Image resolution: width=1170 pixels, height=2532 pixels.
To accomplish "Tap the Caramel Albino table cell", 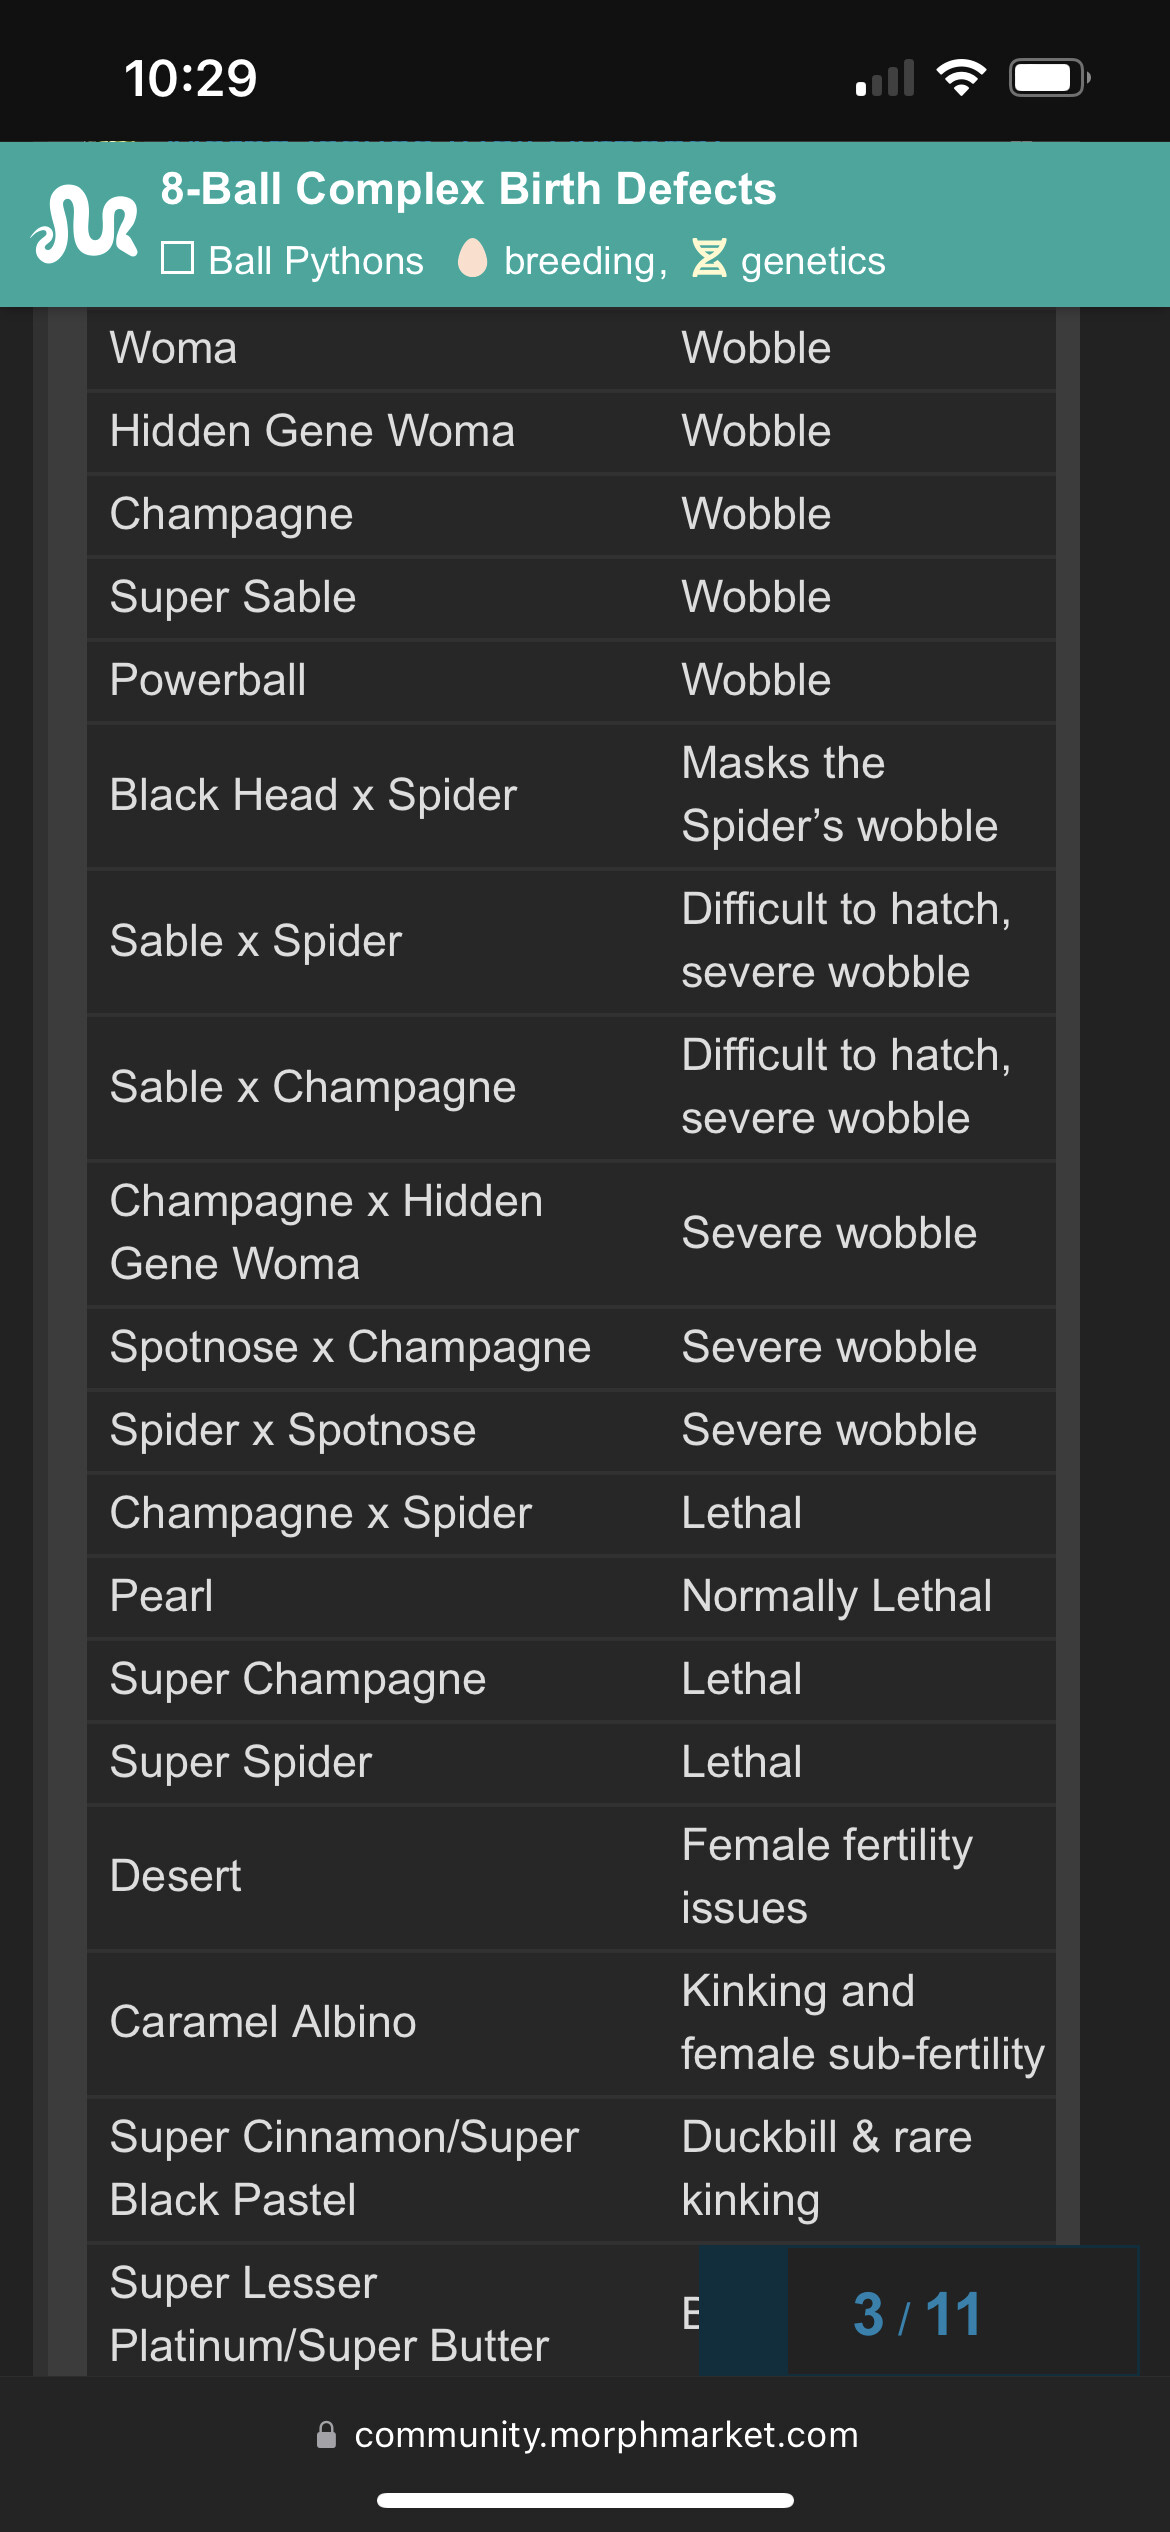I will (263, 2022).
